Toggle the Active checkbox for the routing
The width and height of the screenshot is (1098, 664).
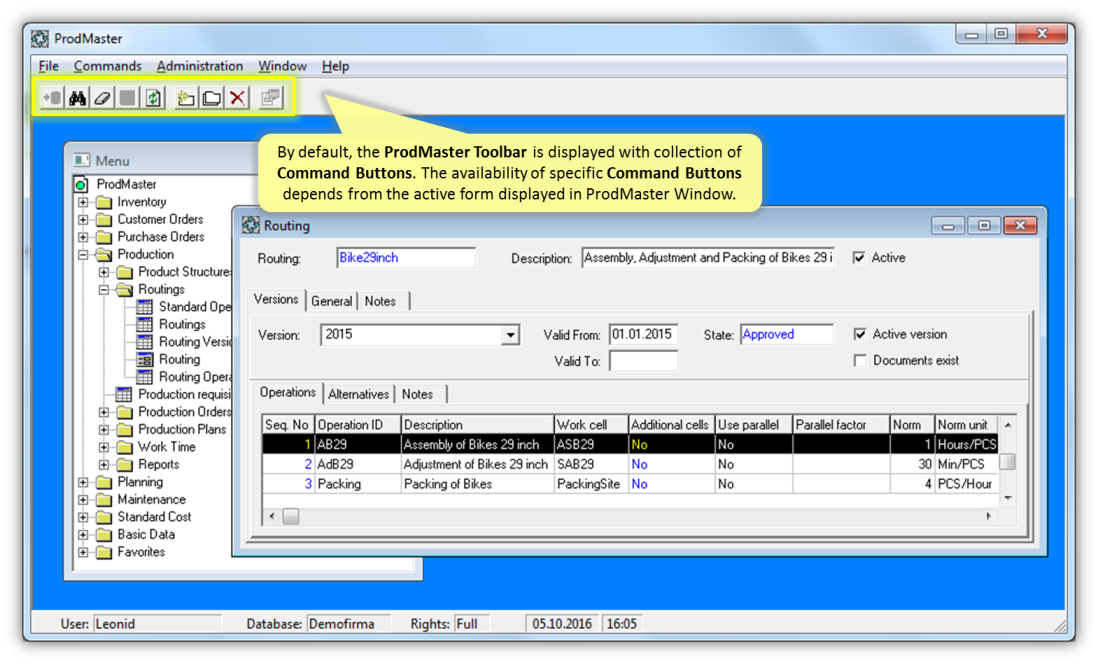859,258
